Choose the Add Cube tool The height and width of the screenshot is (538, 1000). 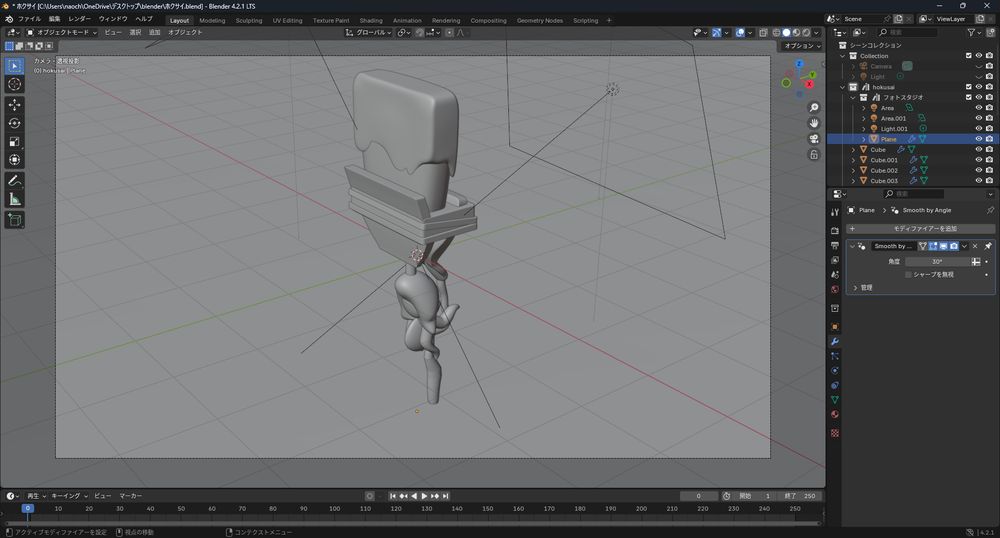15,219
